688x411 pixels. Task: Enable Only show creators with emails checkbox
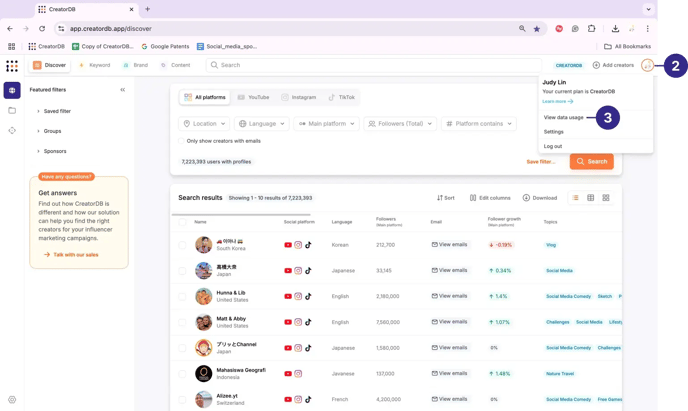(181, 141)
